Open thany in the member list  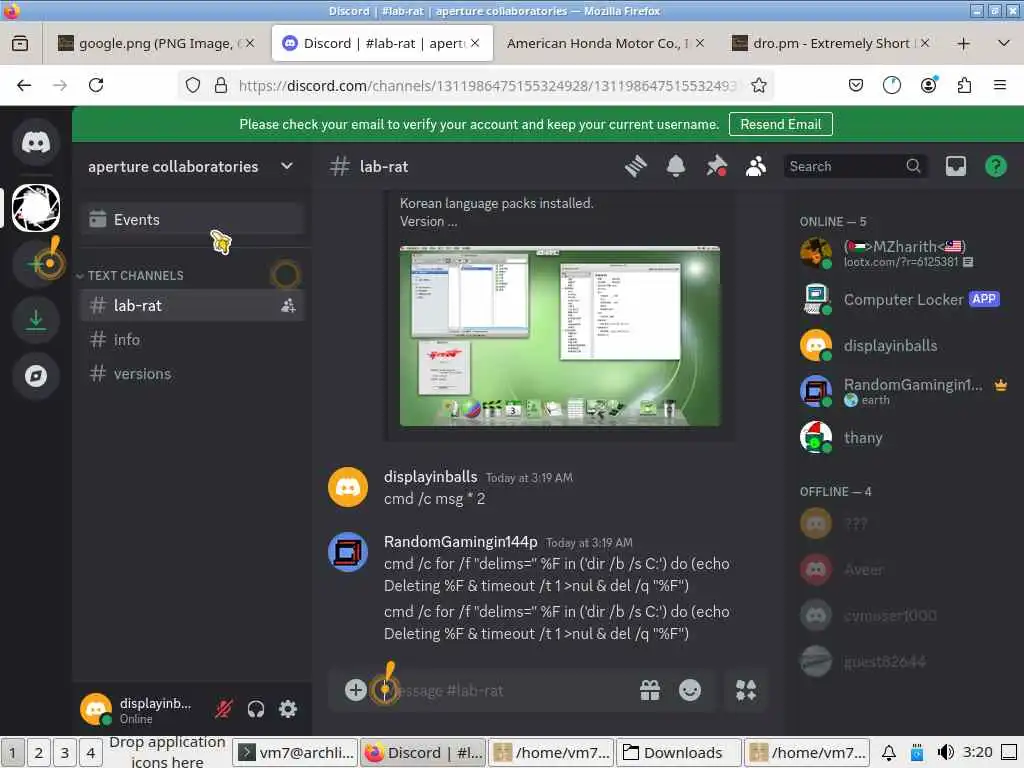(904, 438)
